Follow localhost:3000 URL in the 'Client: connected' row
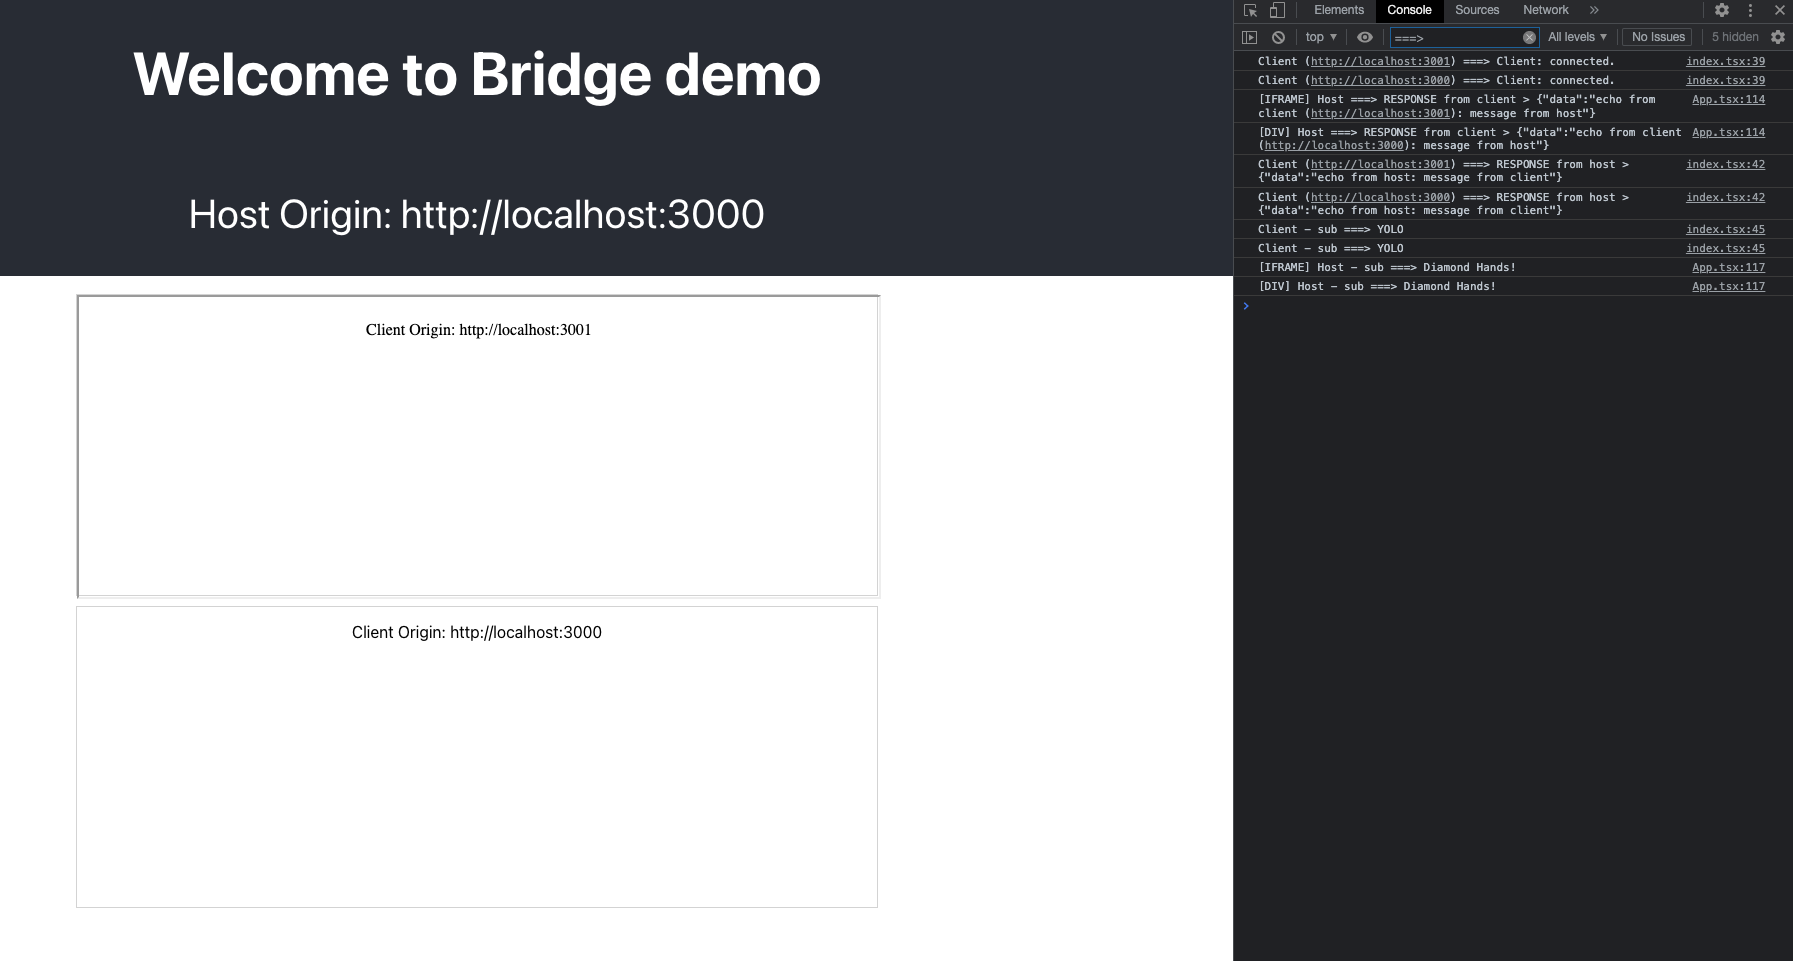 1380,80
